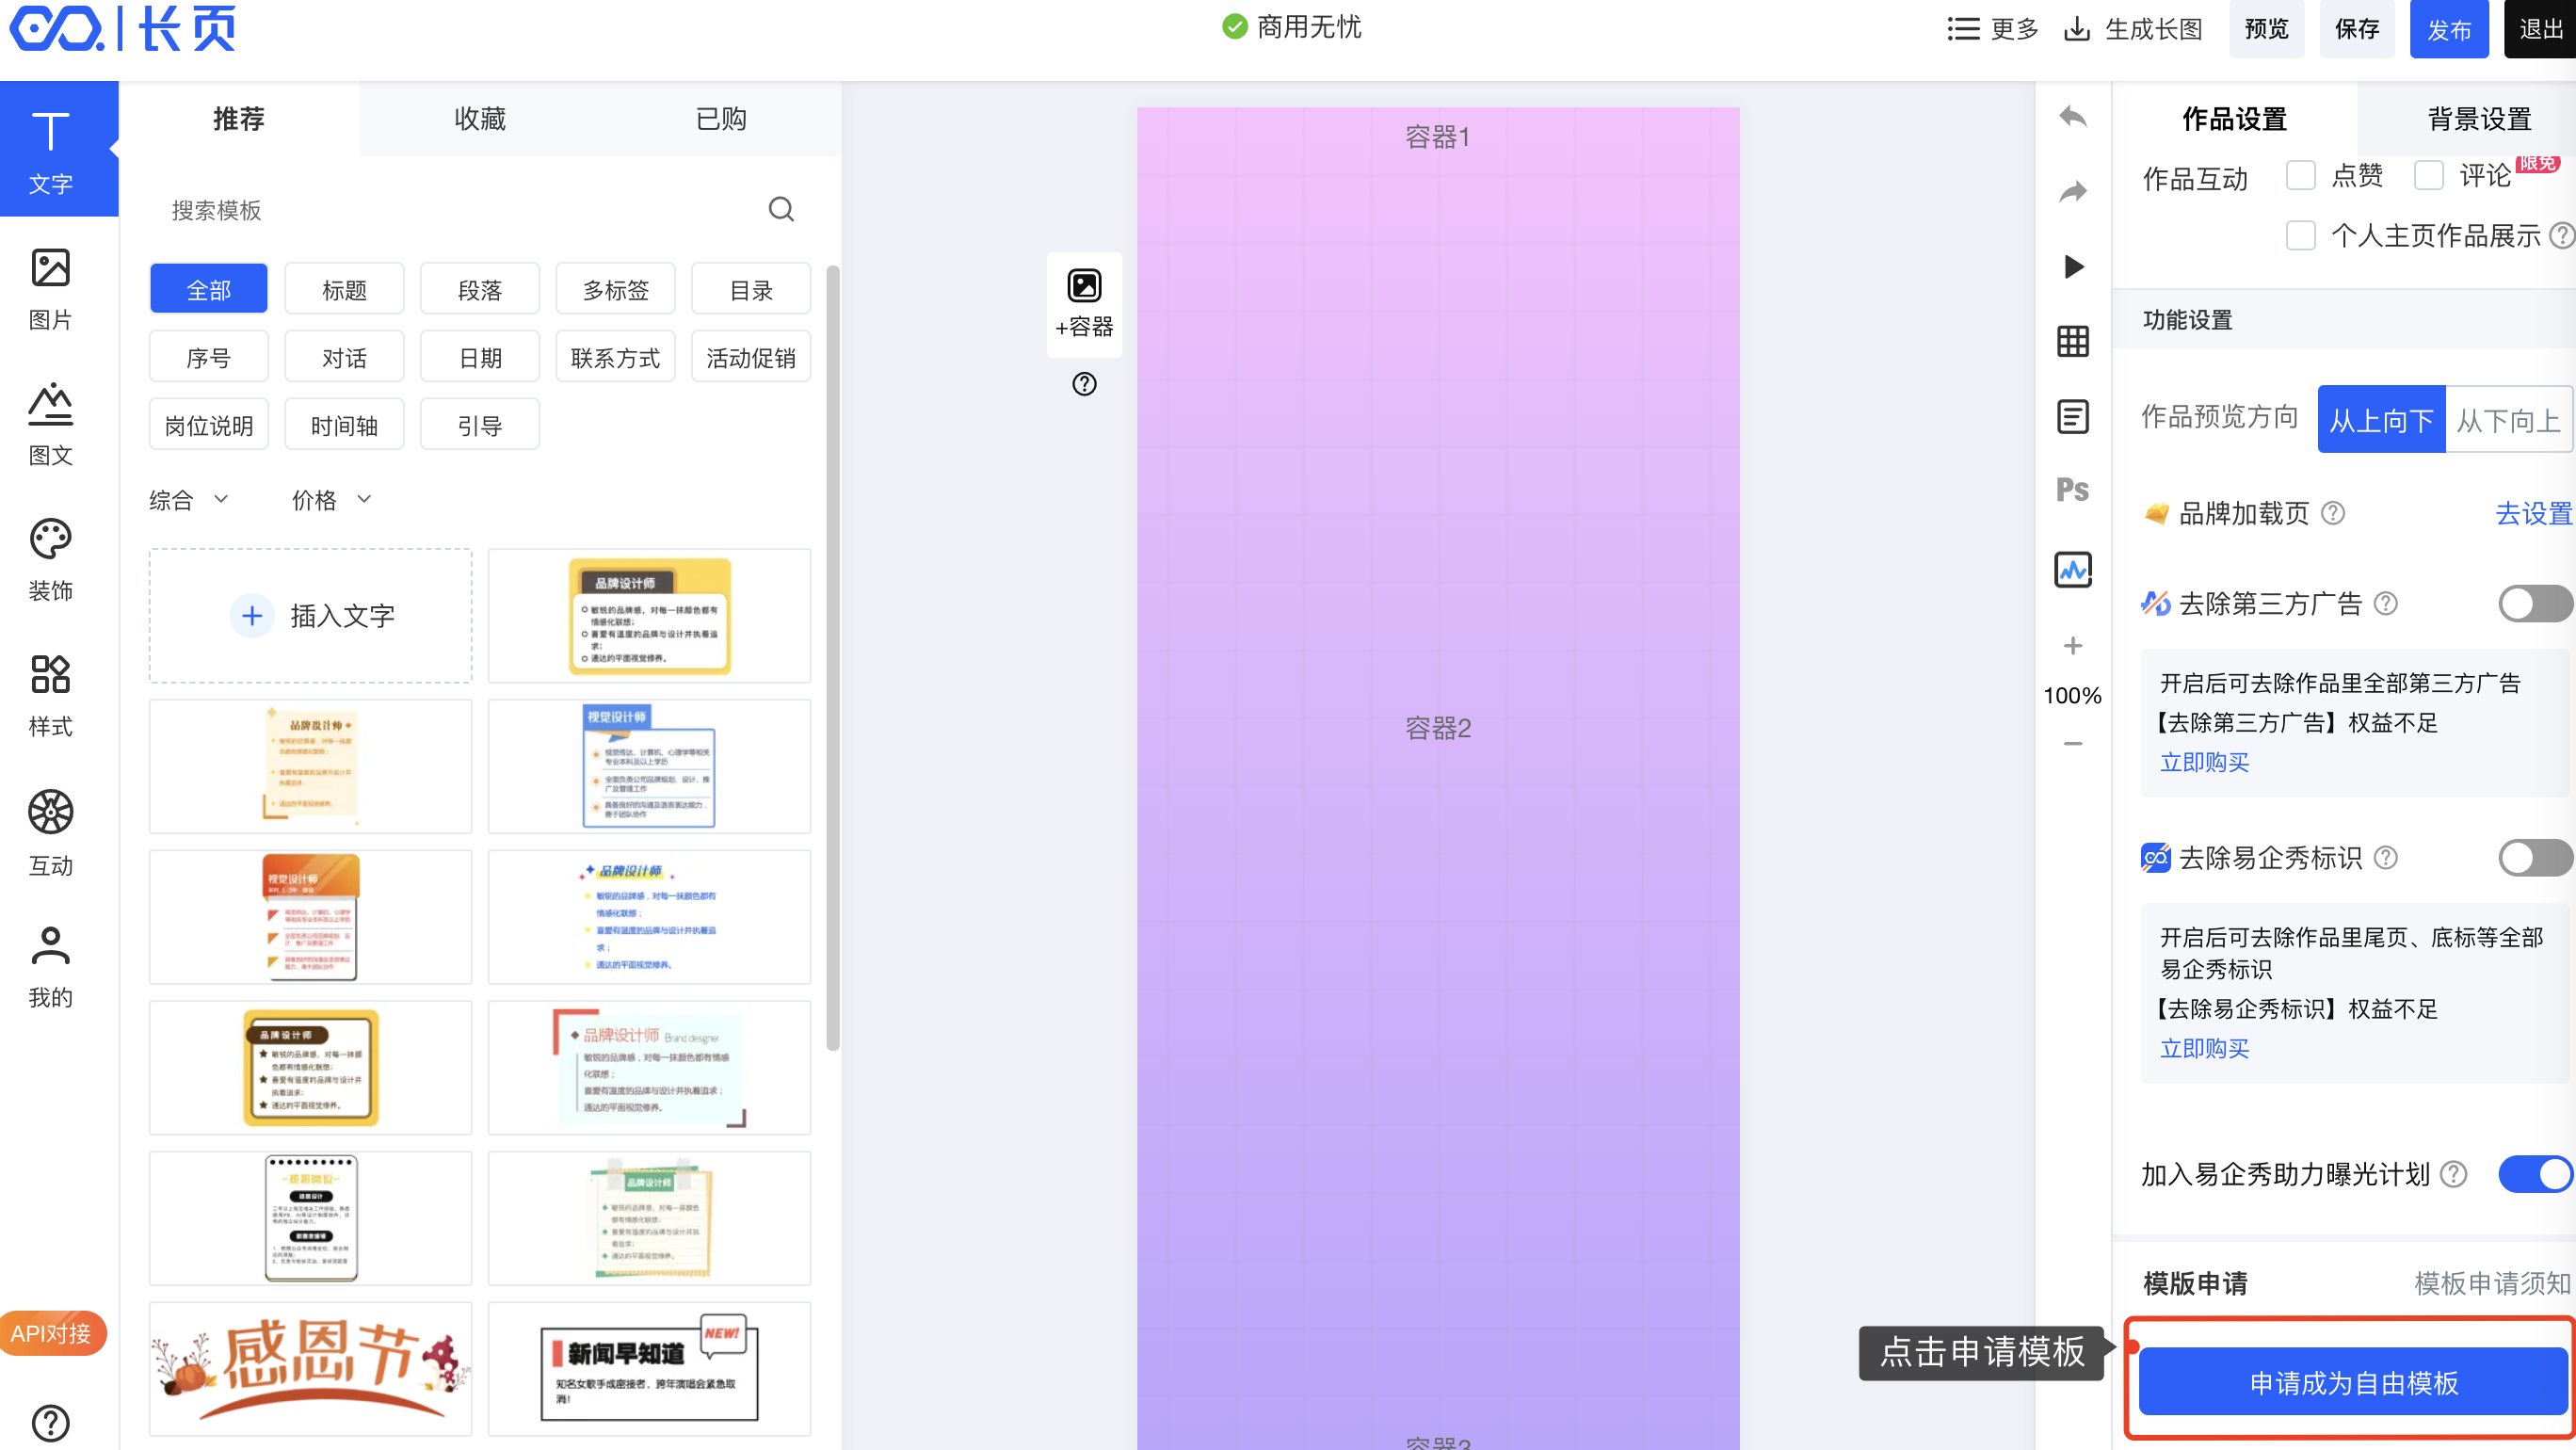Expand the 综合 sort dropdown
Screen dimensions: 2576x1450
(189, 500)
